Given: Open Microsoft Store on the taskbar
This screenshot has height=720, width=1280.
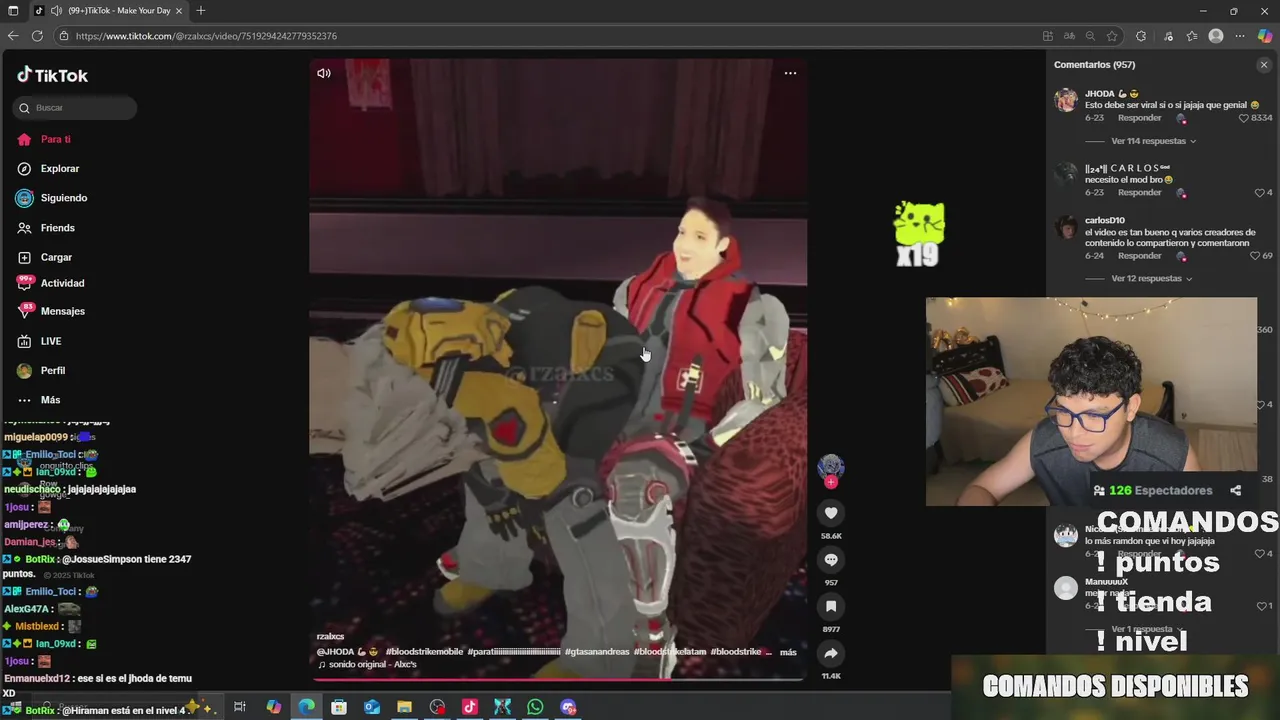Looking at the screenshot, I should pyautogui.click(x=339, y=707).
